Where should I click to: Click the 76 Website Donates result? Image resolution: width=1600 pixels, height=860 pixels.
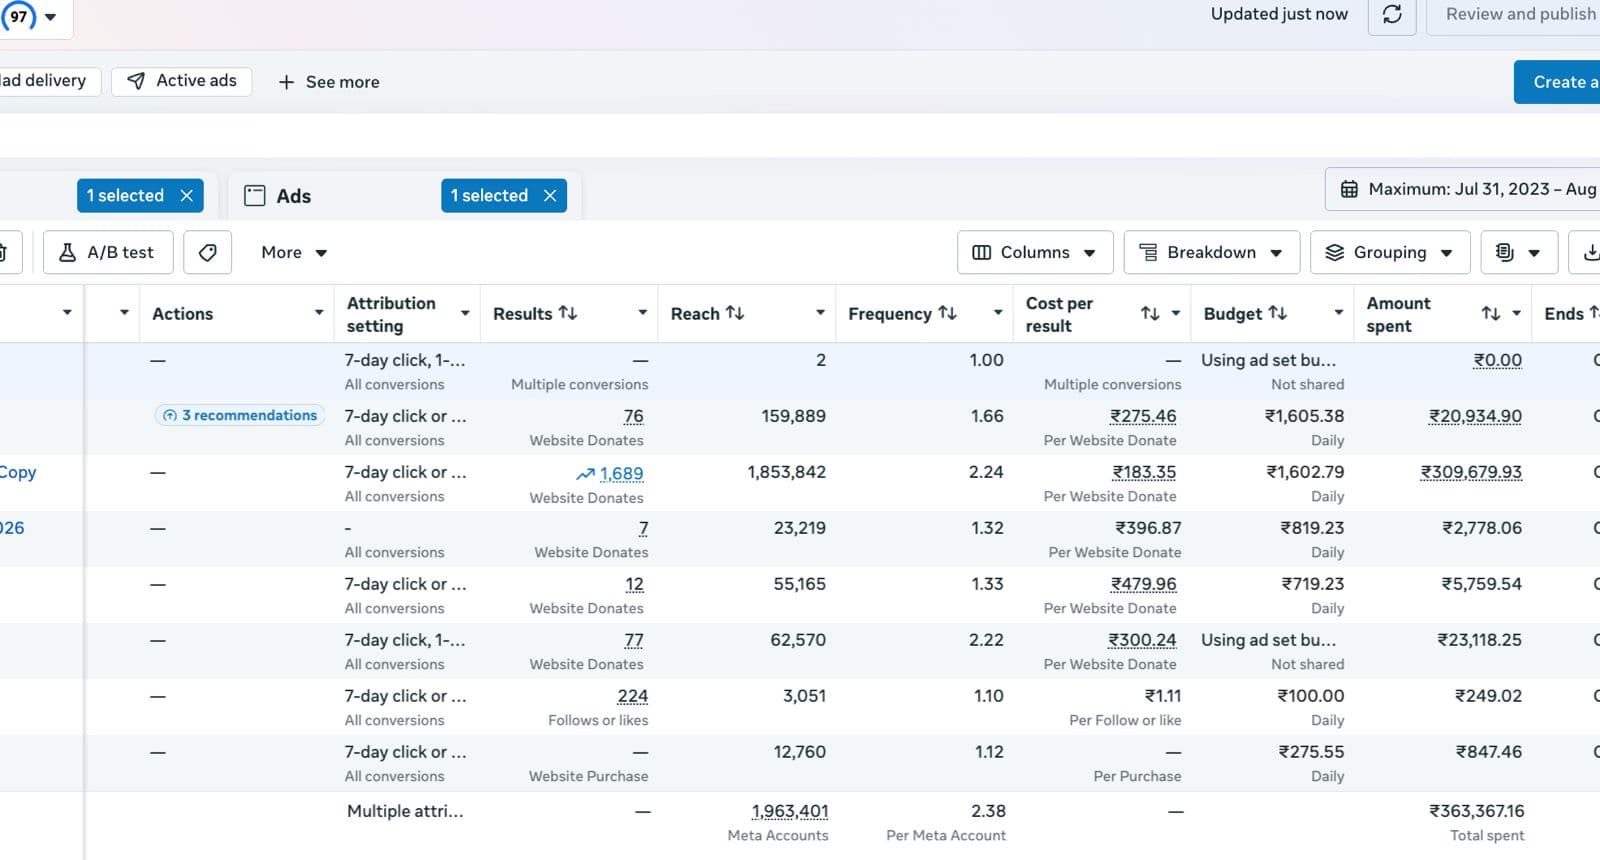click(634, 416)
